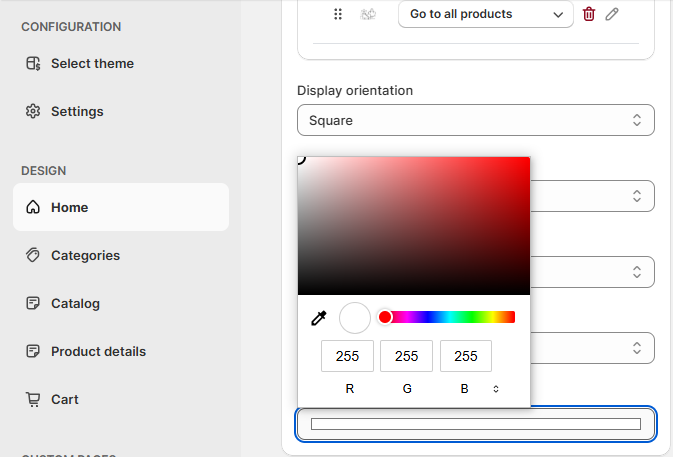
Task: Open the Settings page
Action: point(77,112)
